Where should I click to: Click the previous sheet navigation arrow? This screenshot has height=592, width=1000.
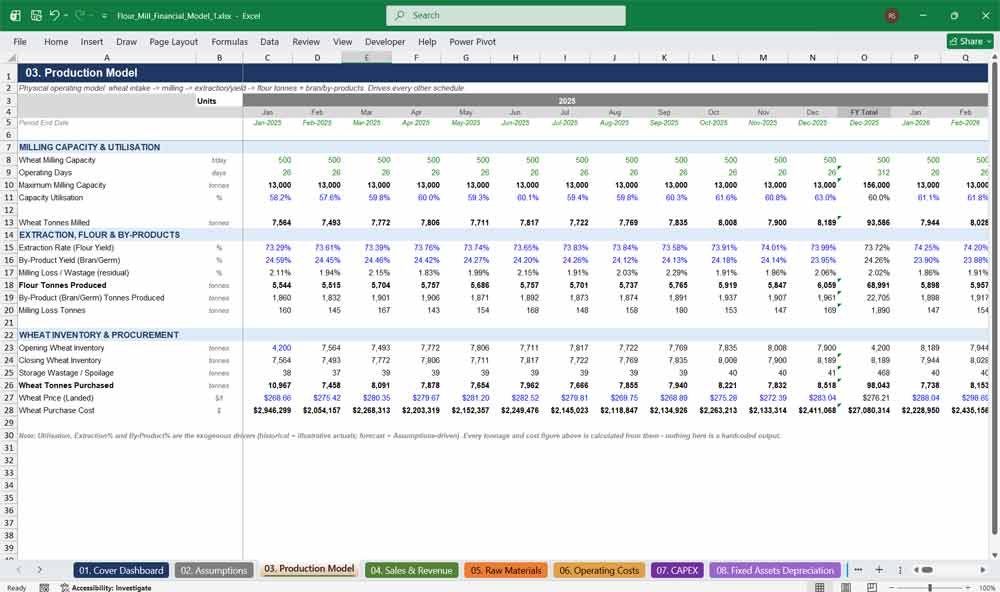(x=19, y=570)
